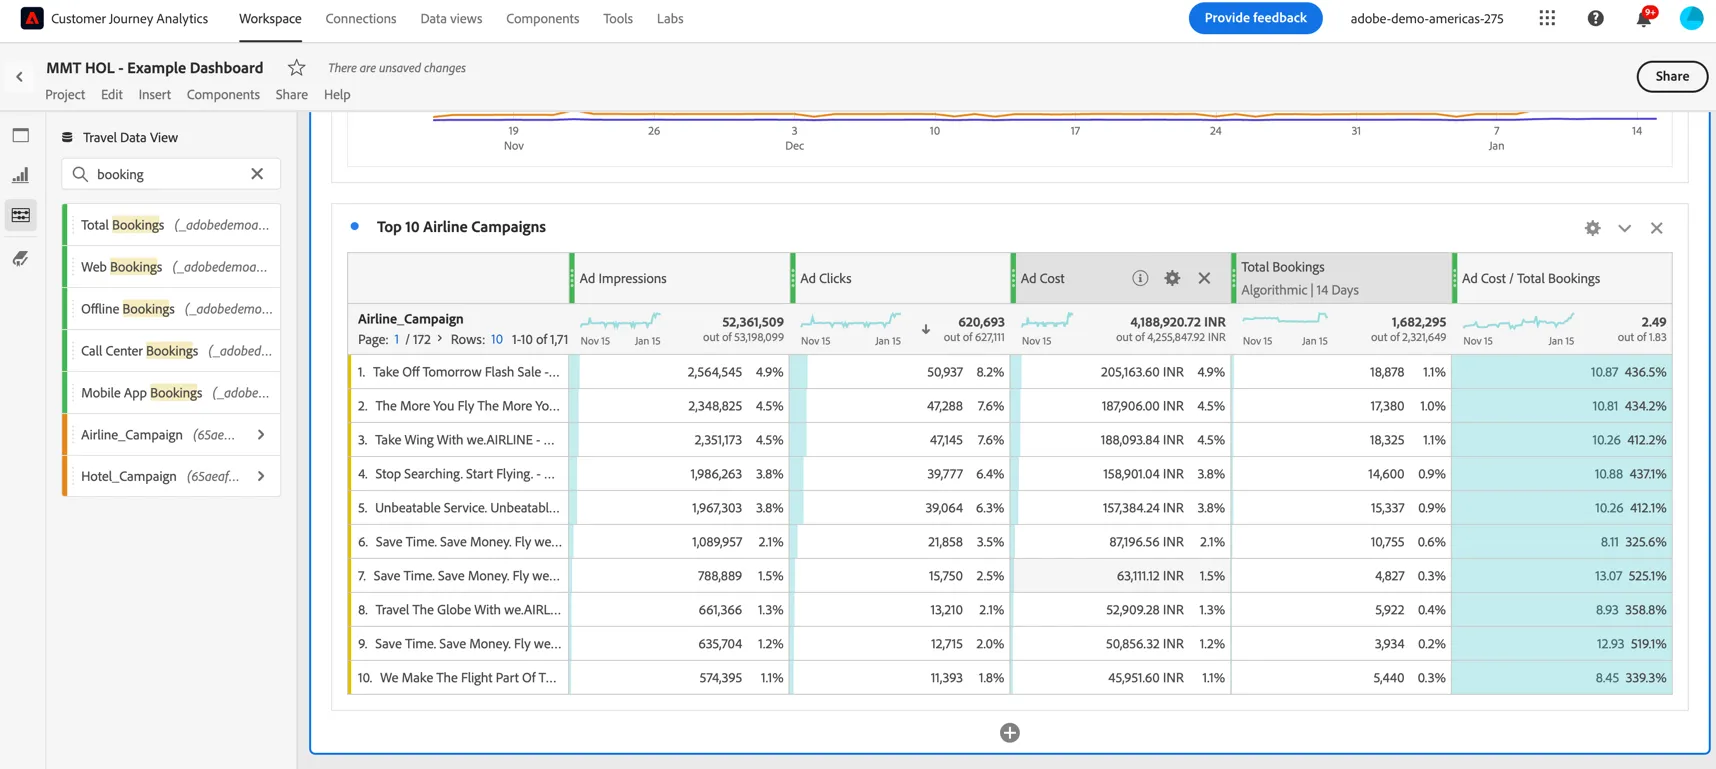Click the blue panel color dot
This screenshot has height=769, width=1716.
point(355,227)
